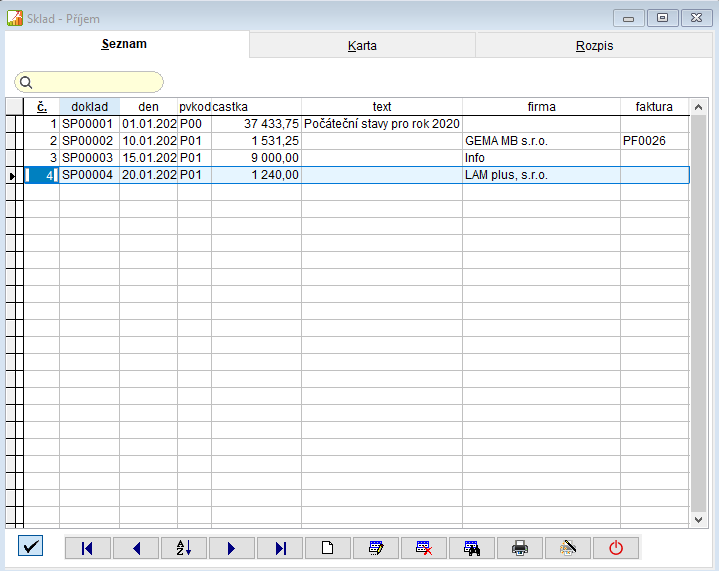
Task: Click 'Počáteční stavy pro rok 2020' text
Action: (x=382, y=124)
